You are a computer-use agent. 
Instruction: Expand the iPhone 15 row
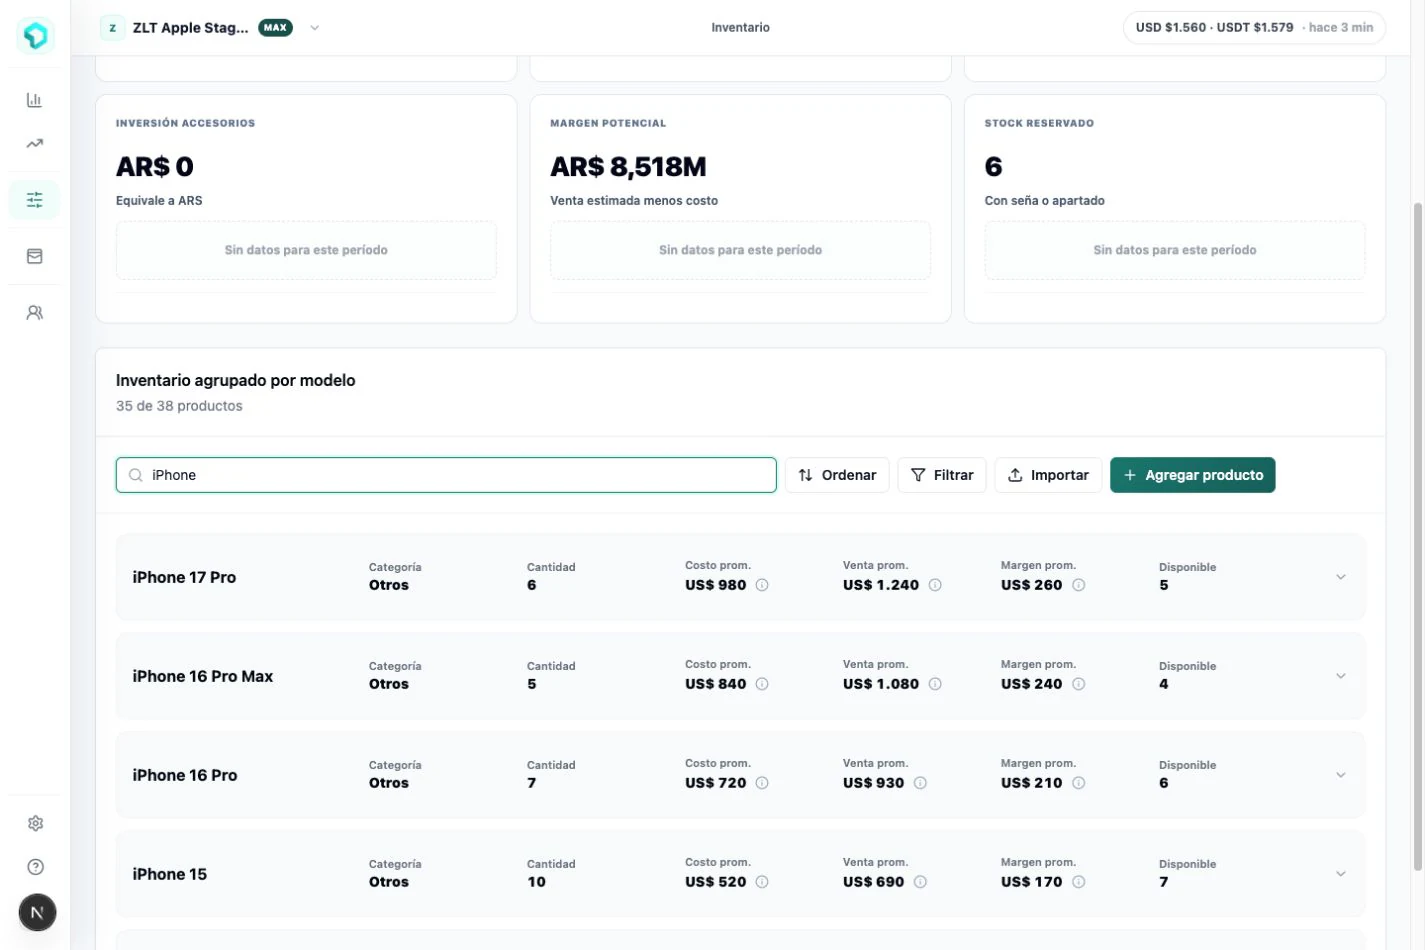pyautogui.click(x=1341, y=874)
